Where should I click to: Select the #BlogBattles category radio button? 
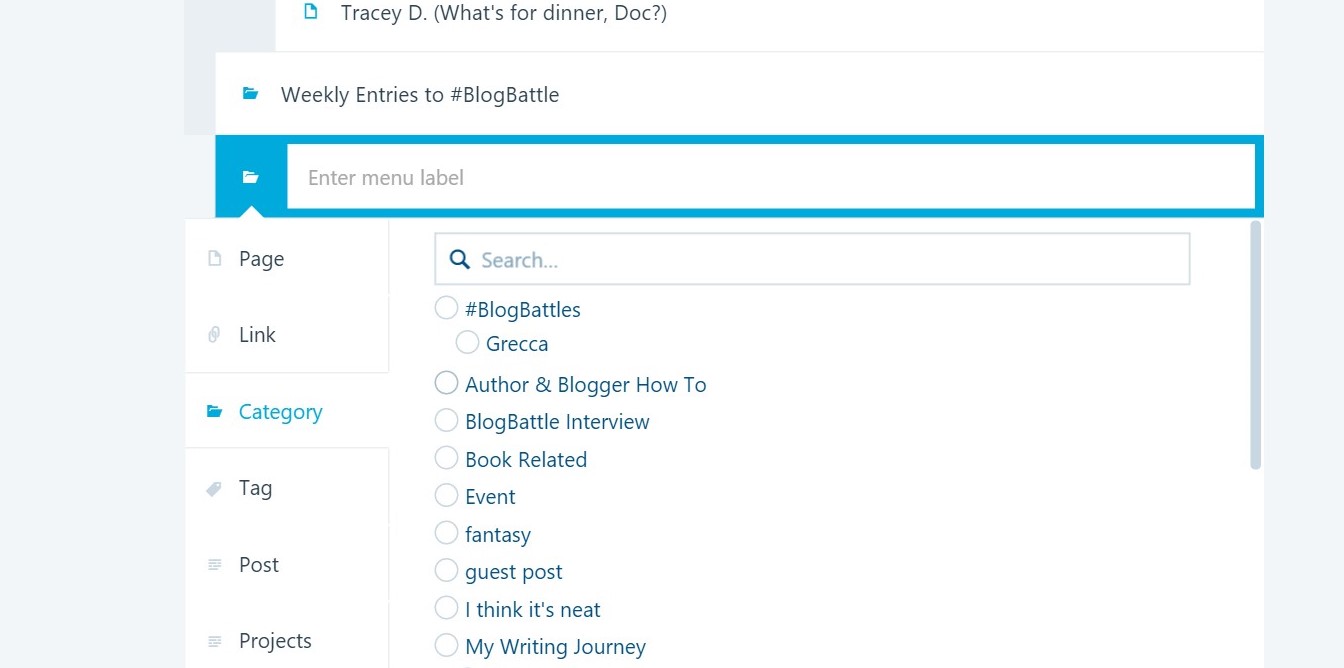click(x=446, y=309)
